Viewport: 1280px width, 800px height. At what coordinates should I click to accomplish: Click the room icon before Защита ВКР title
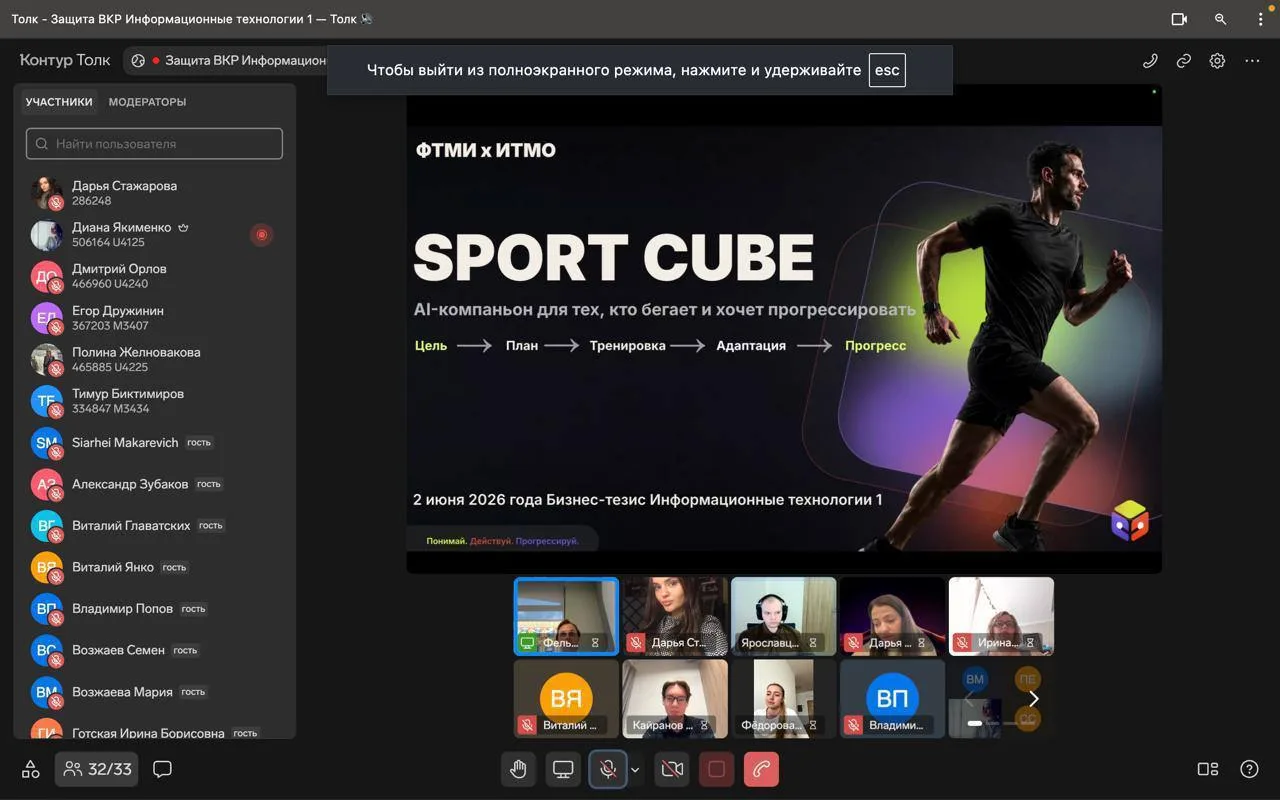click(138, 60)
